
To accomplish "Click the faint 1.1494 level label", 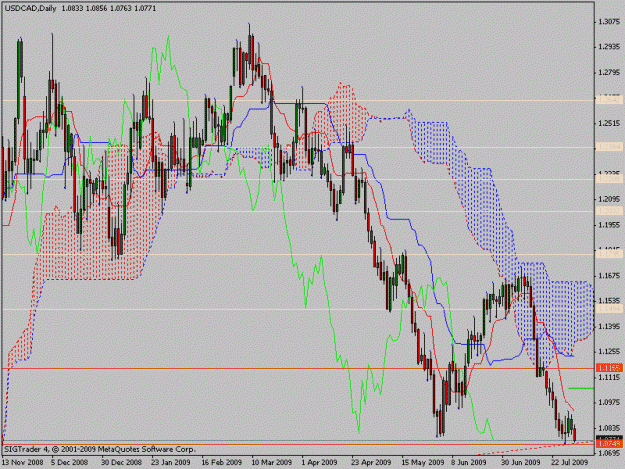I will click(609, 309).
